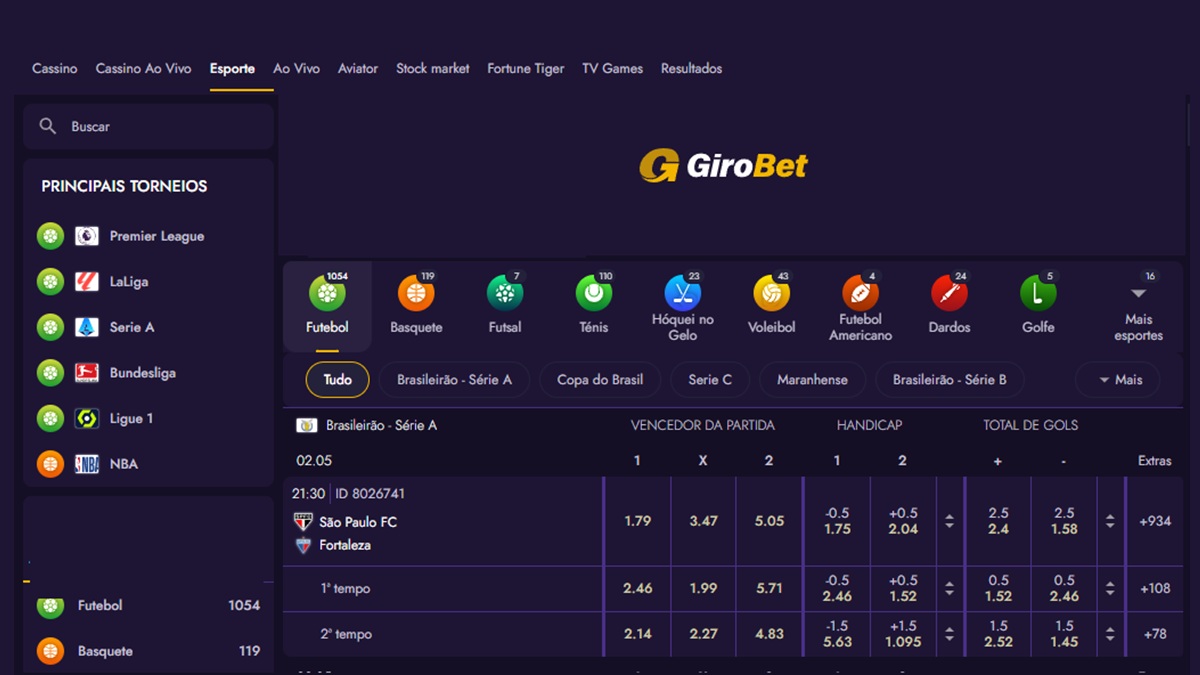Click the Serie A logo icon
The height and width of the screenshot is (675, 1200).
click(87, 327)
